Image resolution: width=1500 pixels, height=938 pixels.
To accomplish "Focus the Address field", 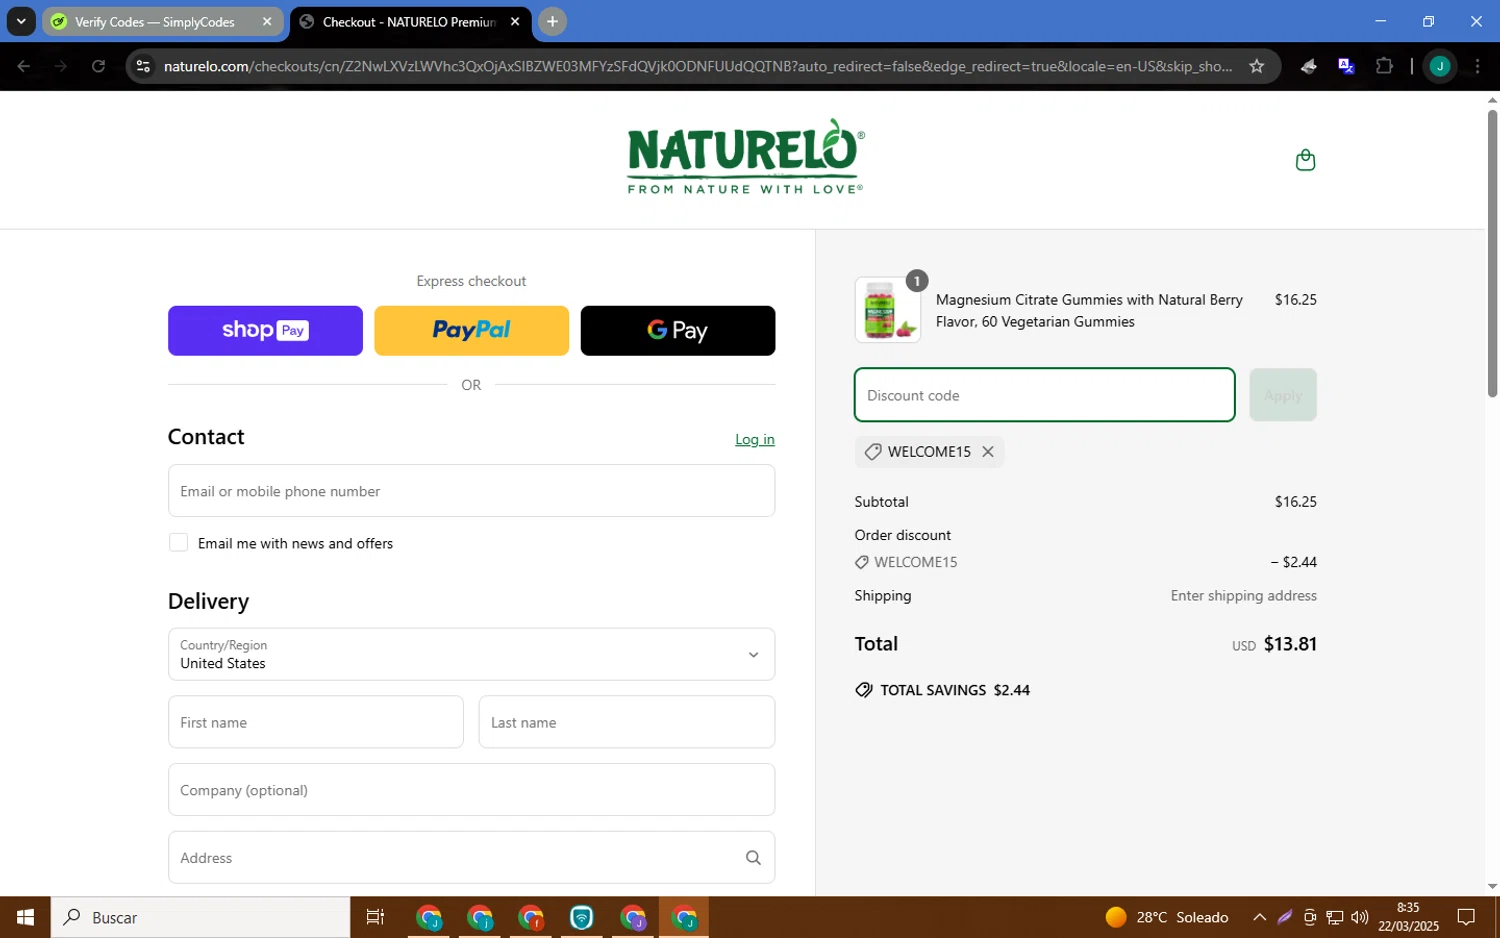I will [x=471, y=858].
